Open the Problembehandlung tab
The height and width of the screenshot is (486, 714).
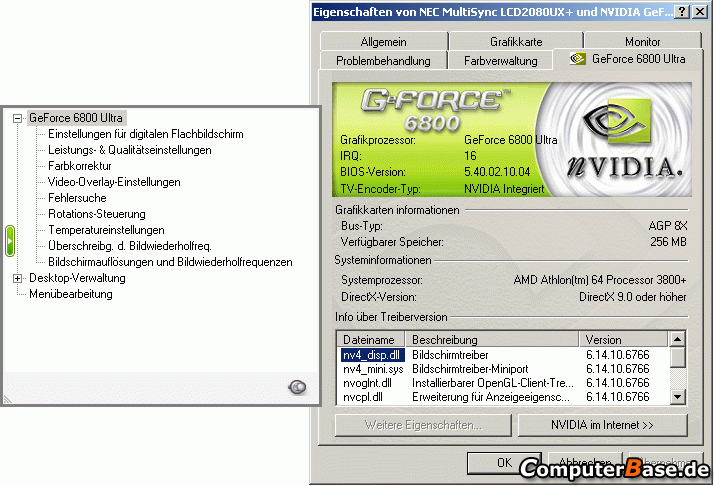click(383, 60)
